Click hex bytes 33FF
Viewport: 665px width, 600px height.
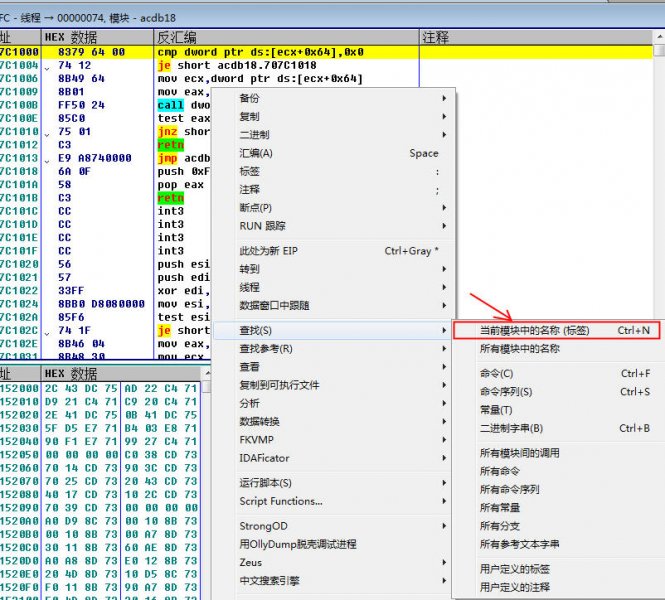(x=71, y=290)
